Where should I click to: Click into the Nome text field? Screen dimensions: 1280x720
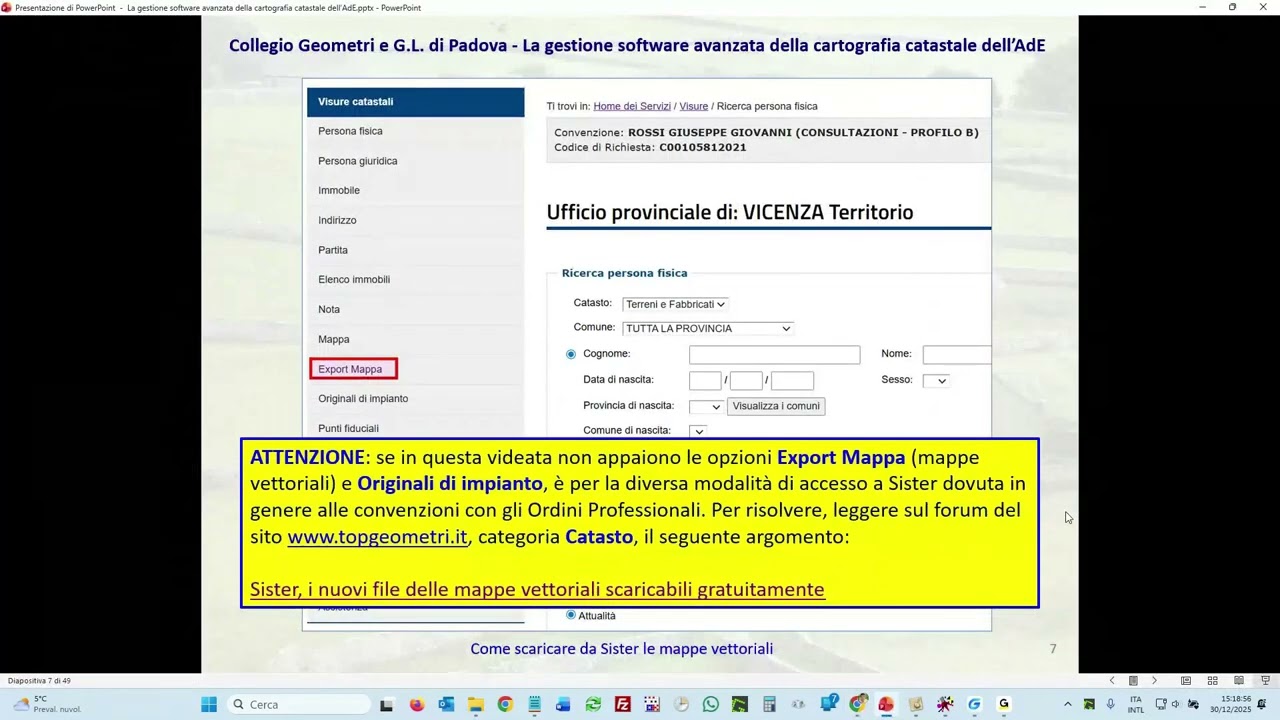(957, 355)
